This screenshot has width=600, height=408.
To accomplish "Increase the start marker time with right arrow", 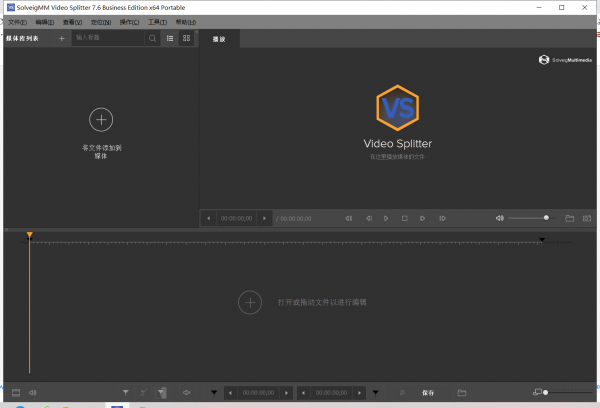I will click(286, 393).
